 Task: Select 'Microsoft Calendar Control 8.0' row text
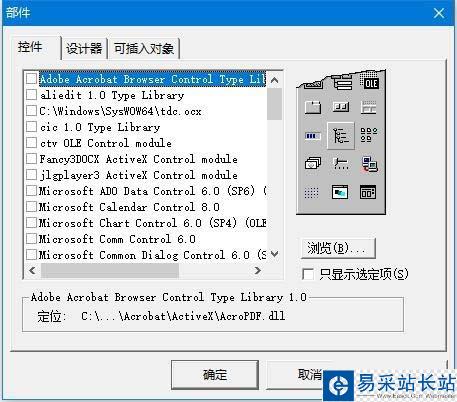pyautogui.click(x=129, y=207)
